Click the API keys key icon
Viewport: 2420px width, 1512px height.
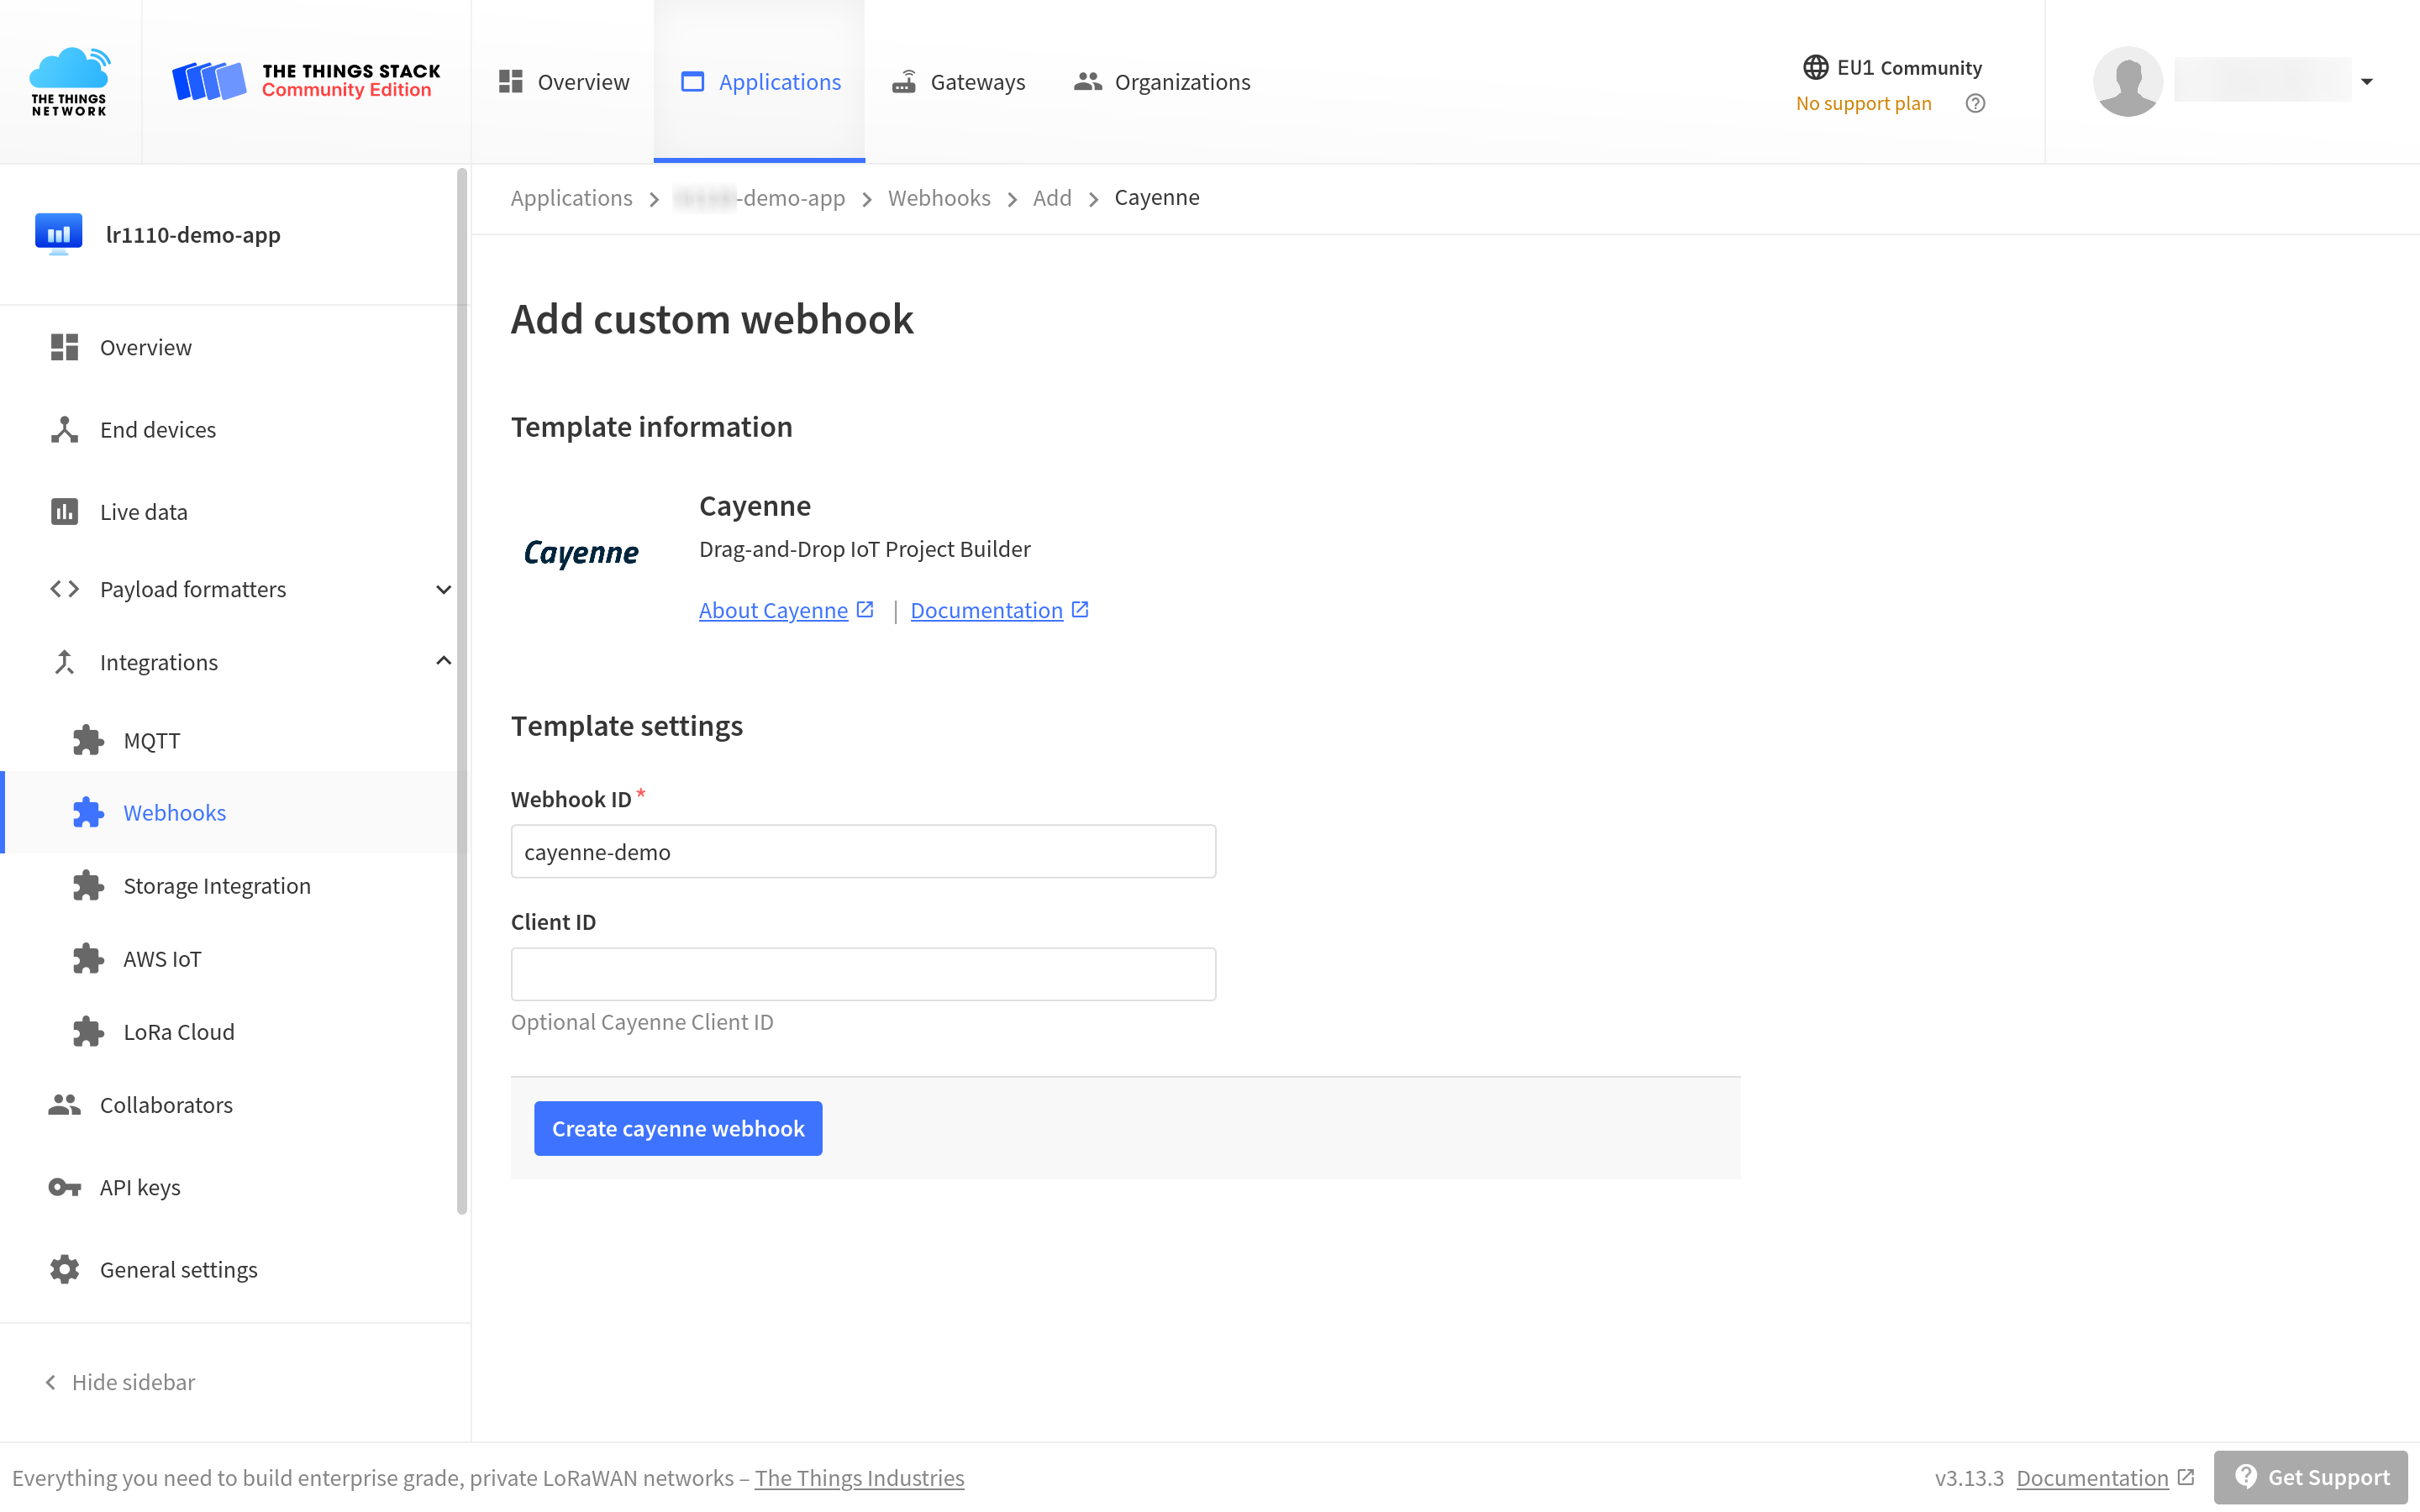(x=64, y=1187)
